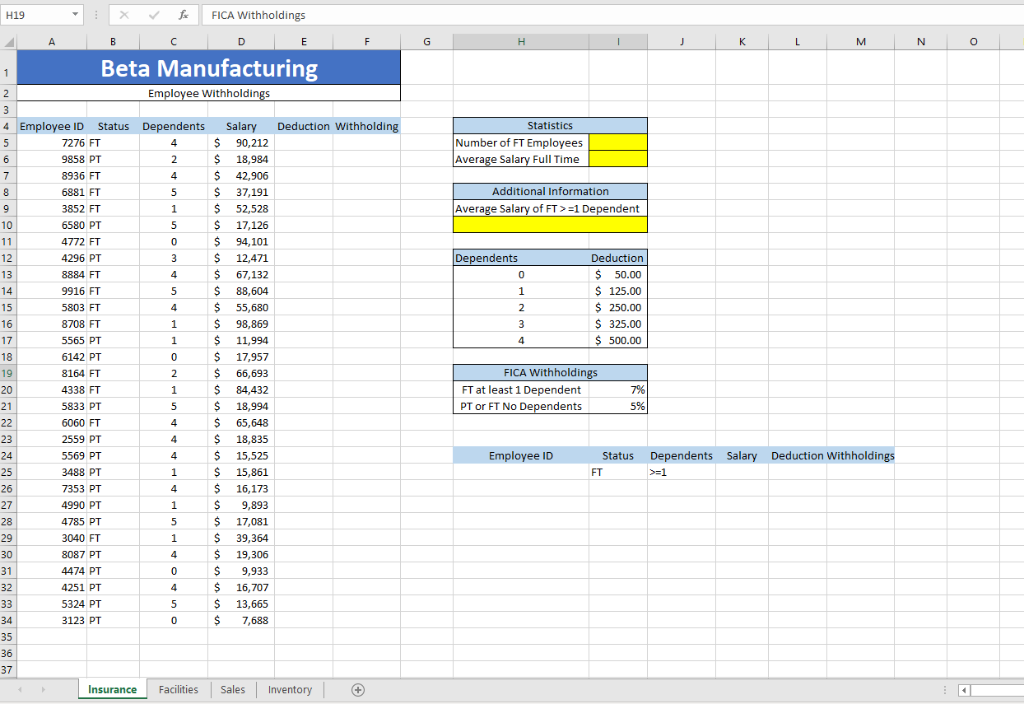Click the Statistics header cell

[549, 125]
